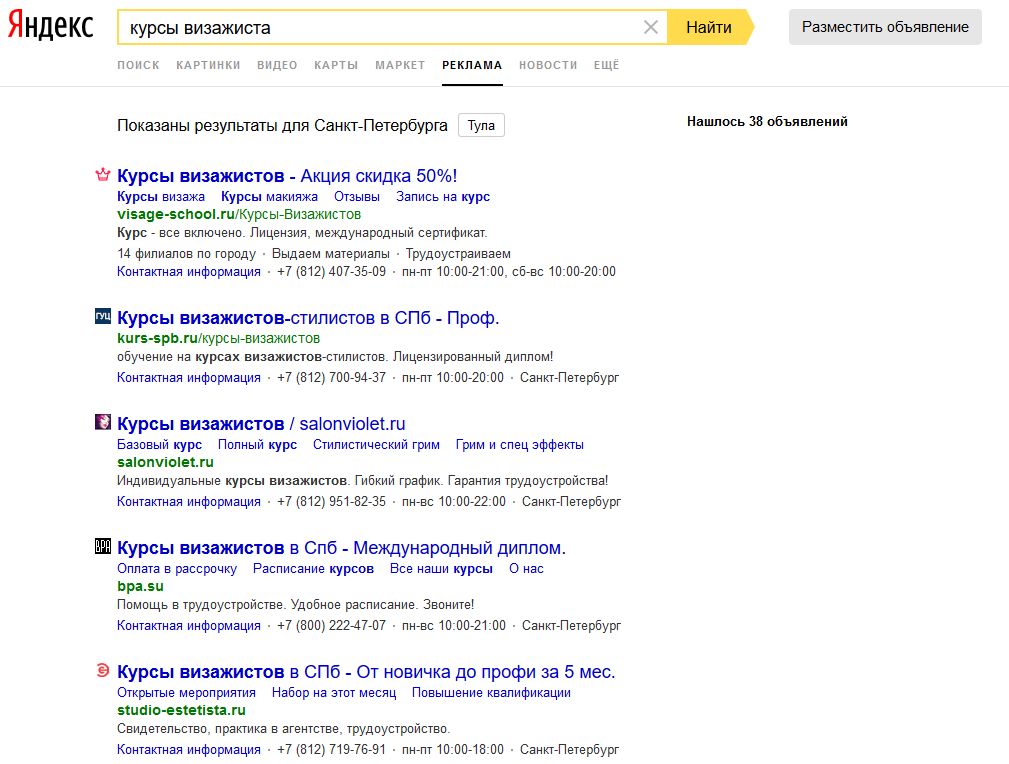Click the 'пн-пт 10:00-18:00' hours text
Viewport: 1009px width, 764px height.
pos(453,750)
